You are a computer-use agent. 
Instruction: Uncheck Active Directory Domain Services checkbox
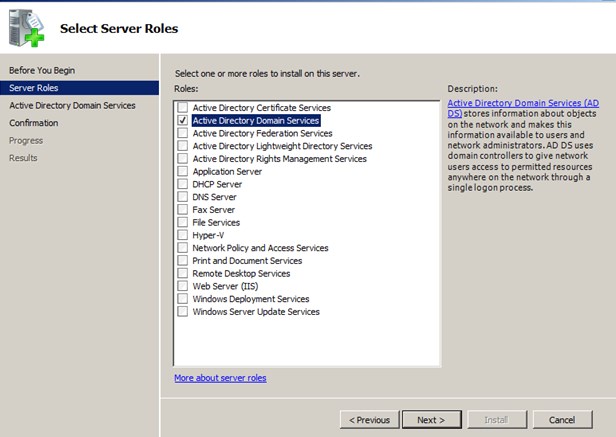(x=182, y=120)
